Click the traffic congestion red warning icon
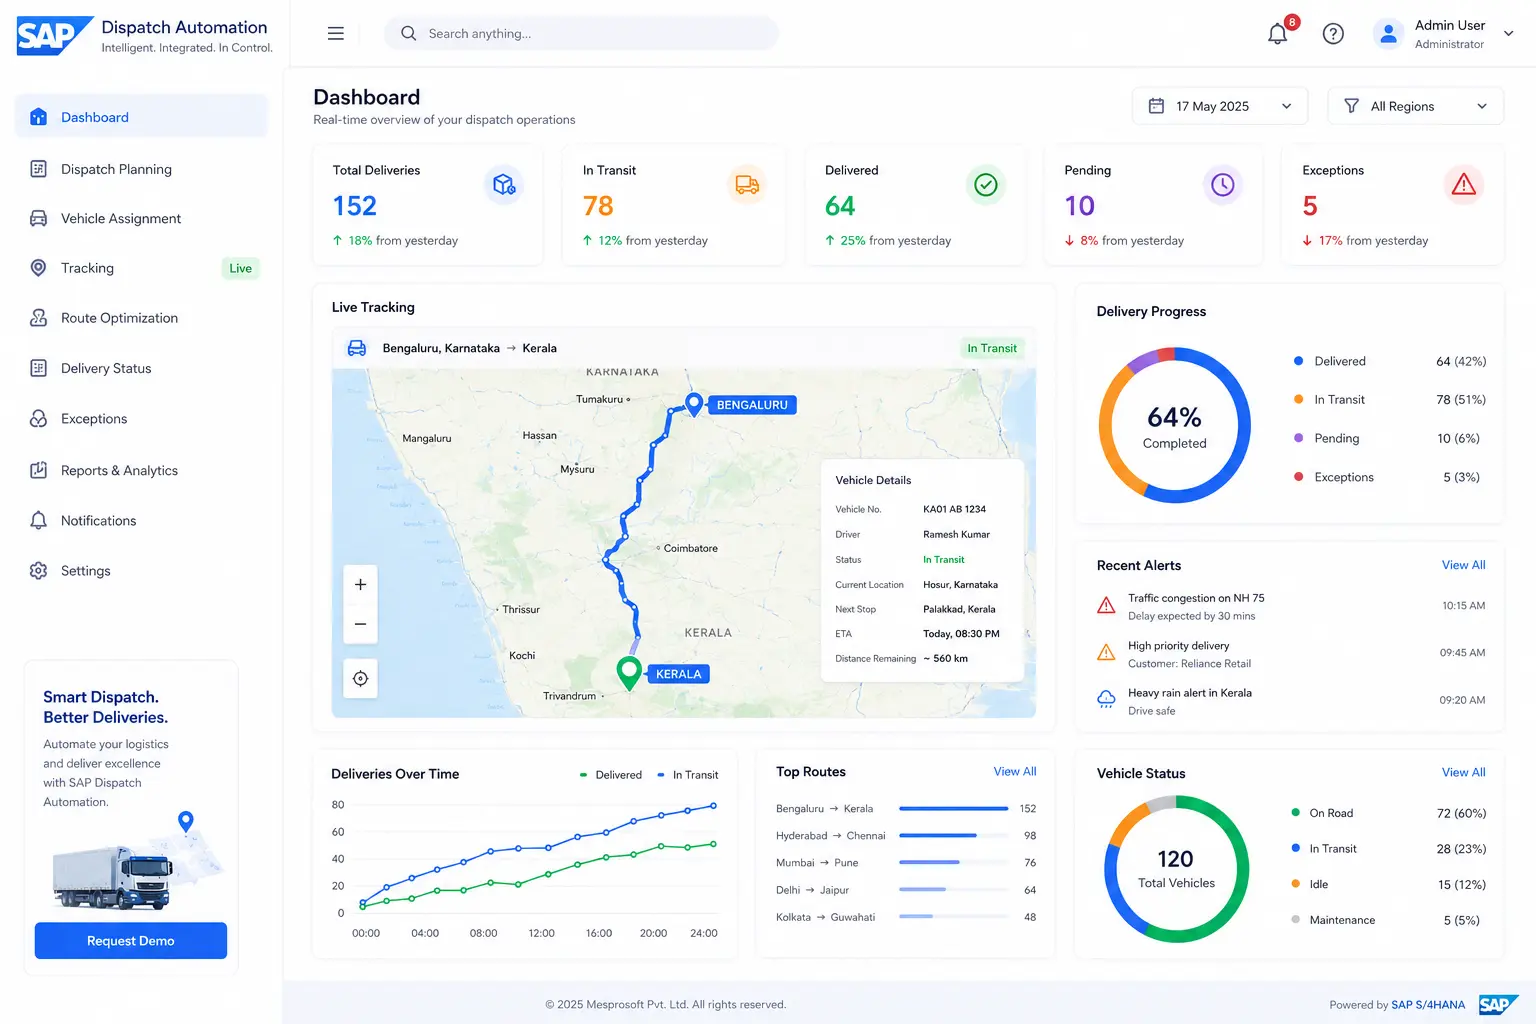Image resolution: width=1536 pixels, height=1024 pixels. tap(1106, 605)
